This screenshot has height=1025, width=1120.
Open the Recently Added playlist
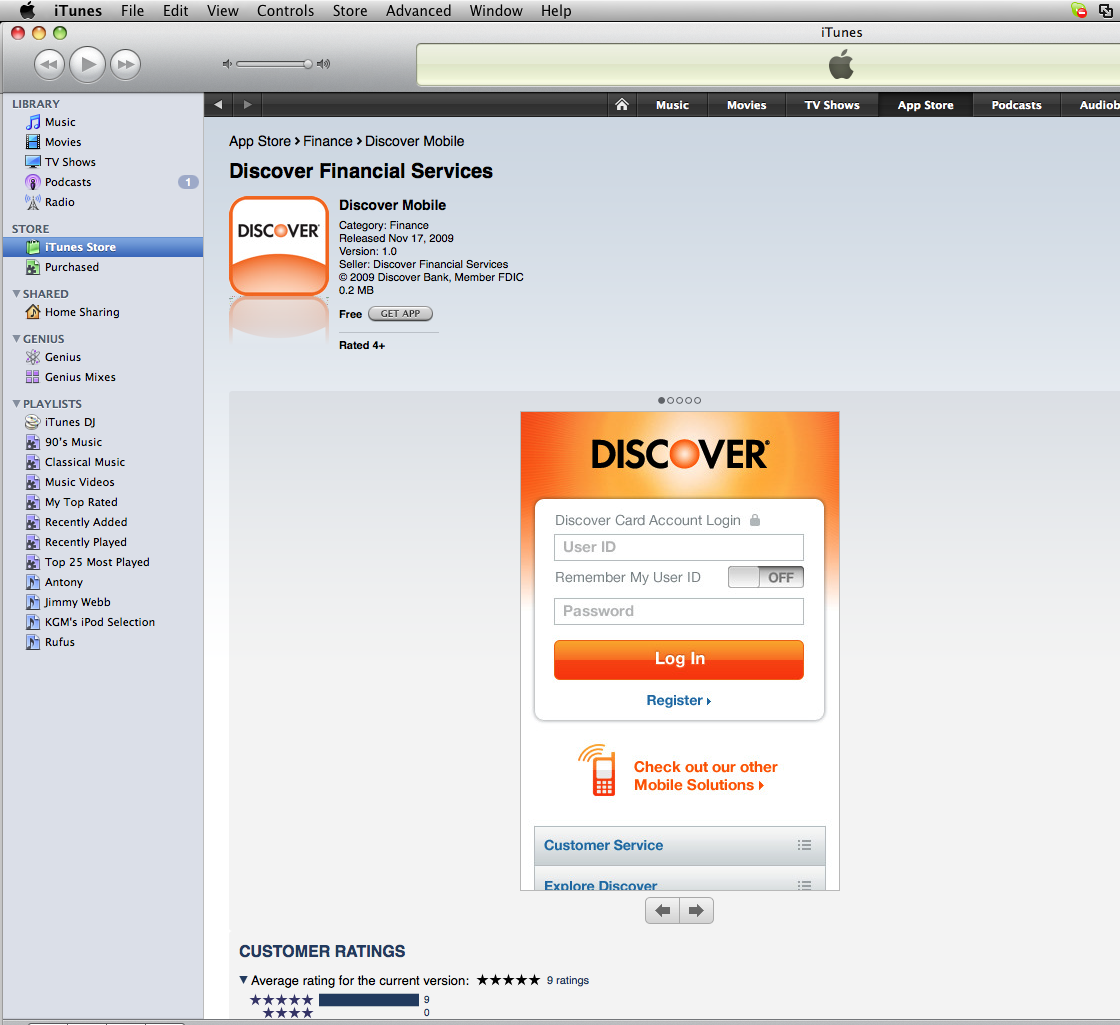coord(86,522)
